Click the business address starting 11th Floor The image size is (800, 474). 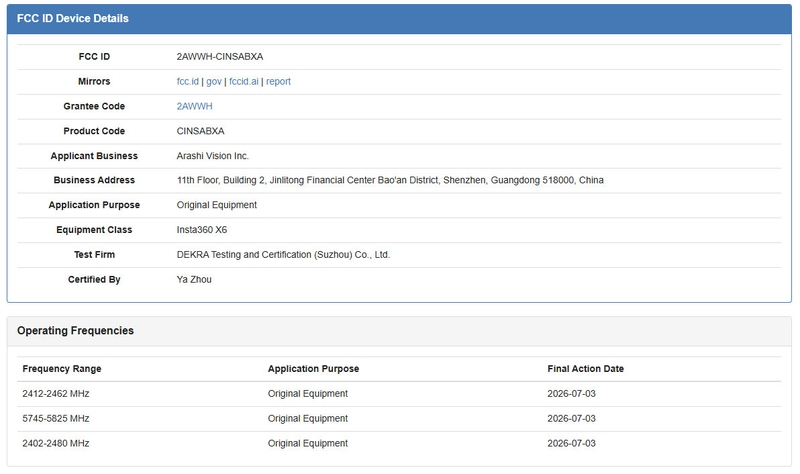click(x=390, y=180)
